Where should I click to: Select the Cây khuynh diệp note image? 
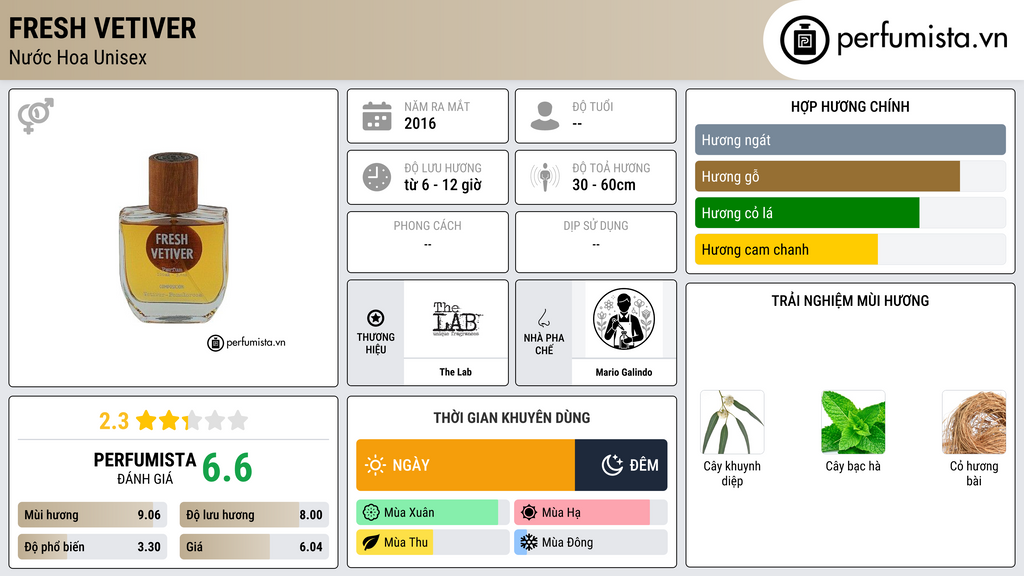pyautogui.click(x=732, y=423)
